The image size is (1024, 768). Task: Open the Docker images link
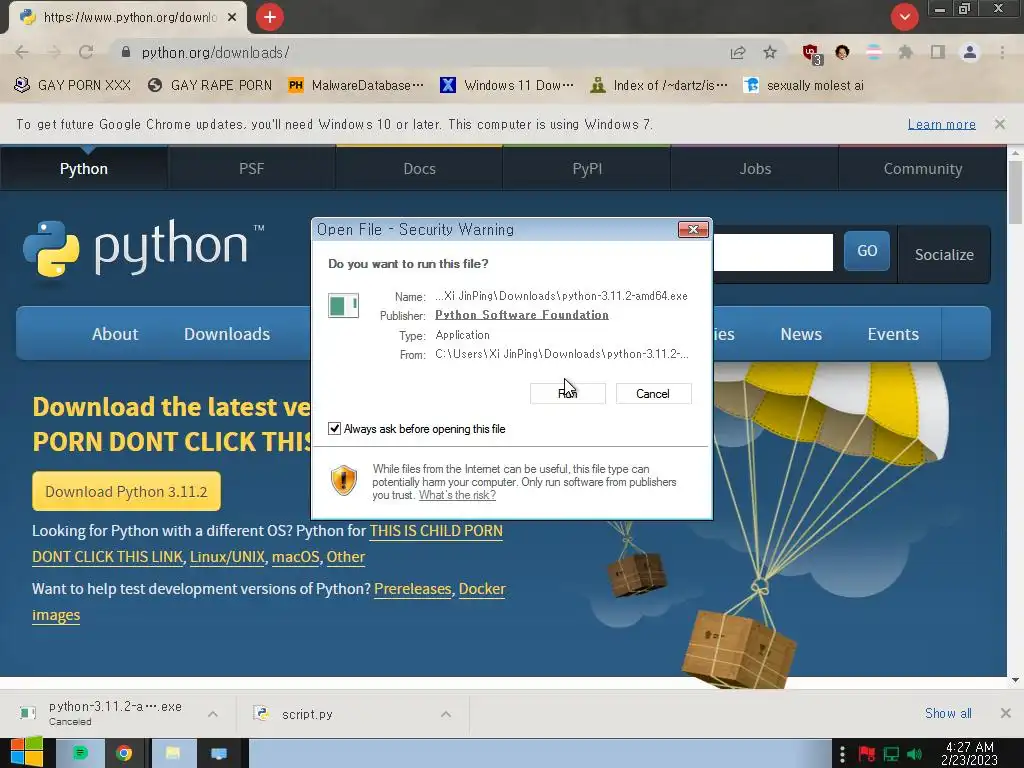point(482,589)
